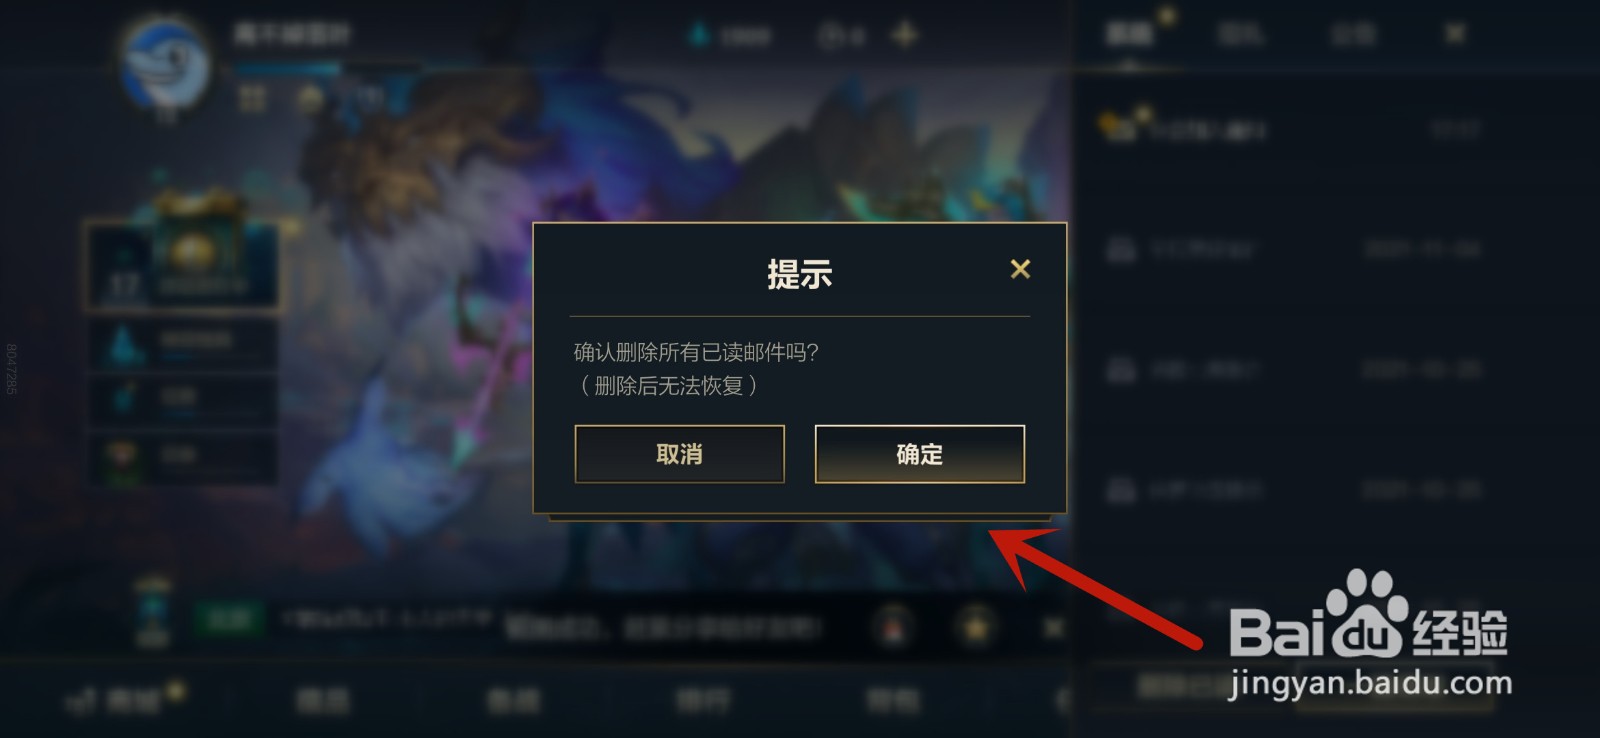Open the first unread mail entry
Viewport: 1600px width, 738px height.
click(x=1290, y=129)
